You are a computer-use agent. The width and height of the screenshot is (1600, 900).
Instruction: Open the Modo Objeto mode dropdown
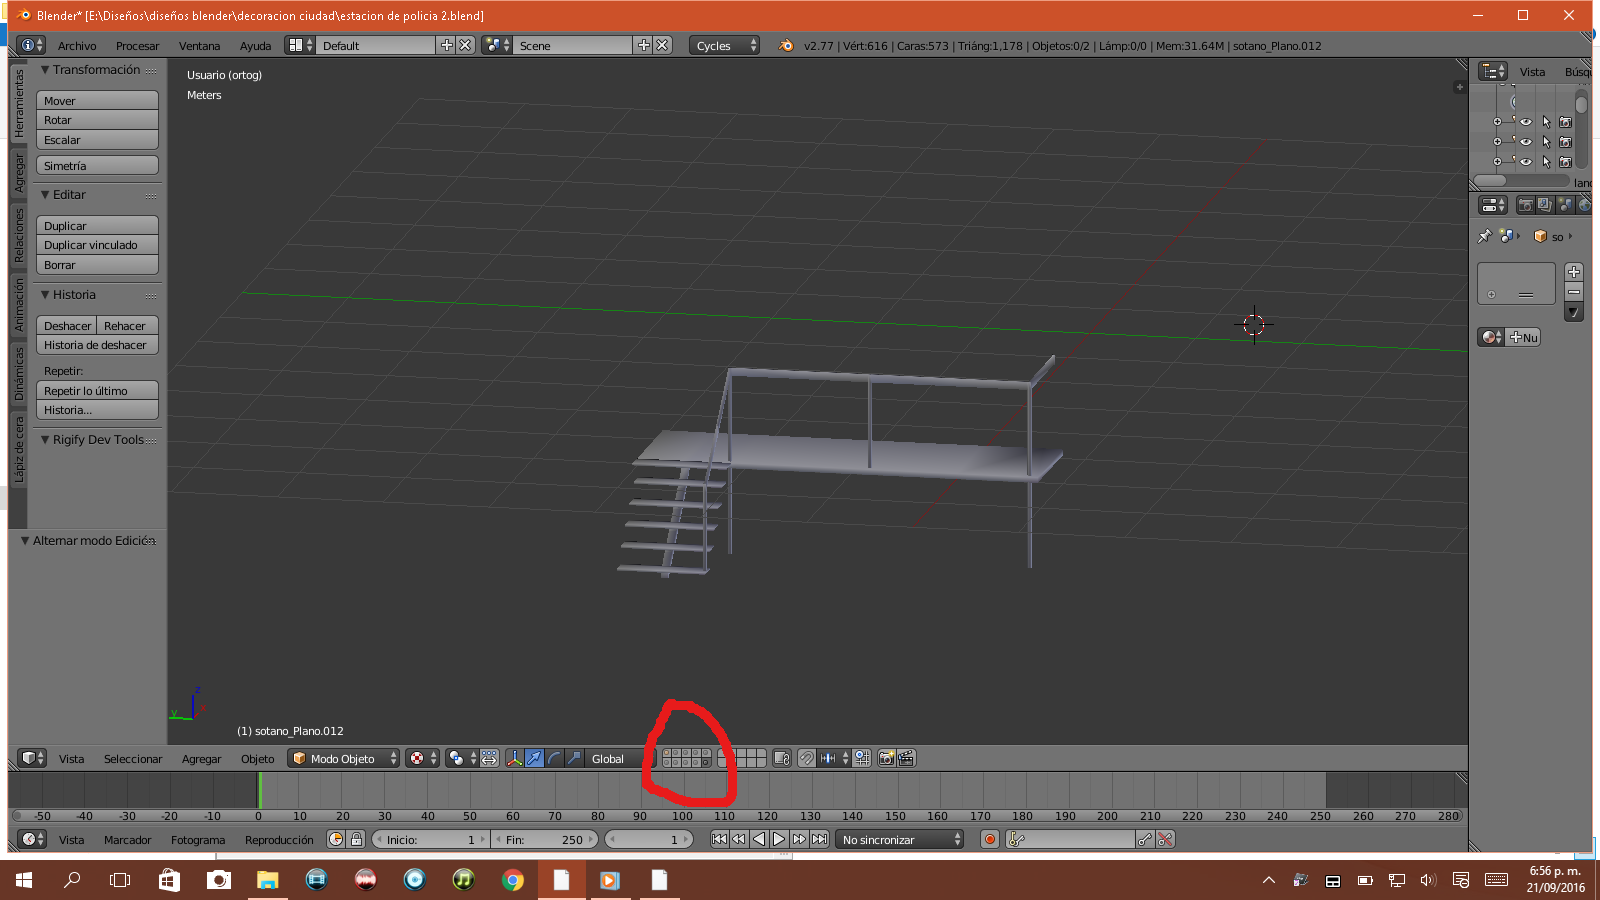click(344, 758)
